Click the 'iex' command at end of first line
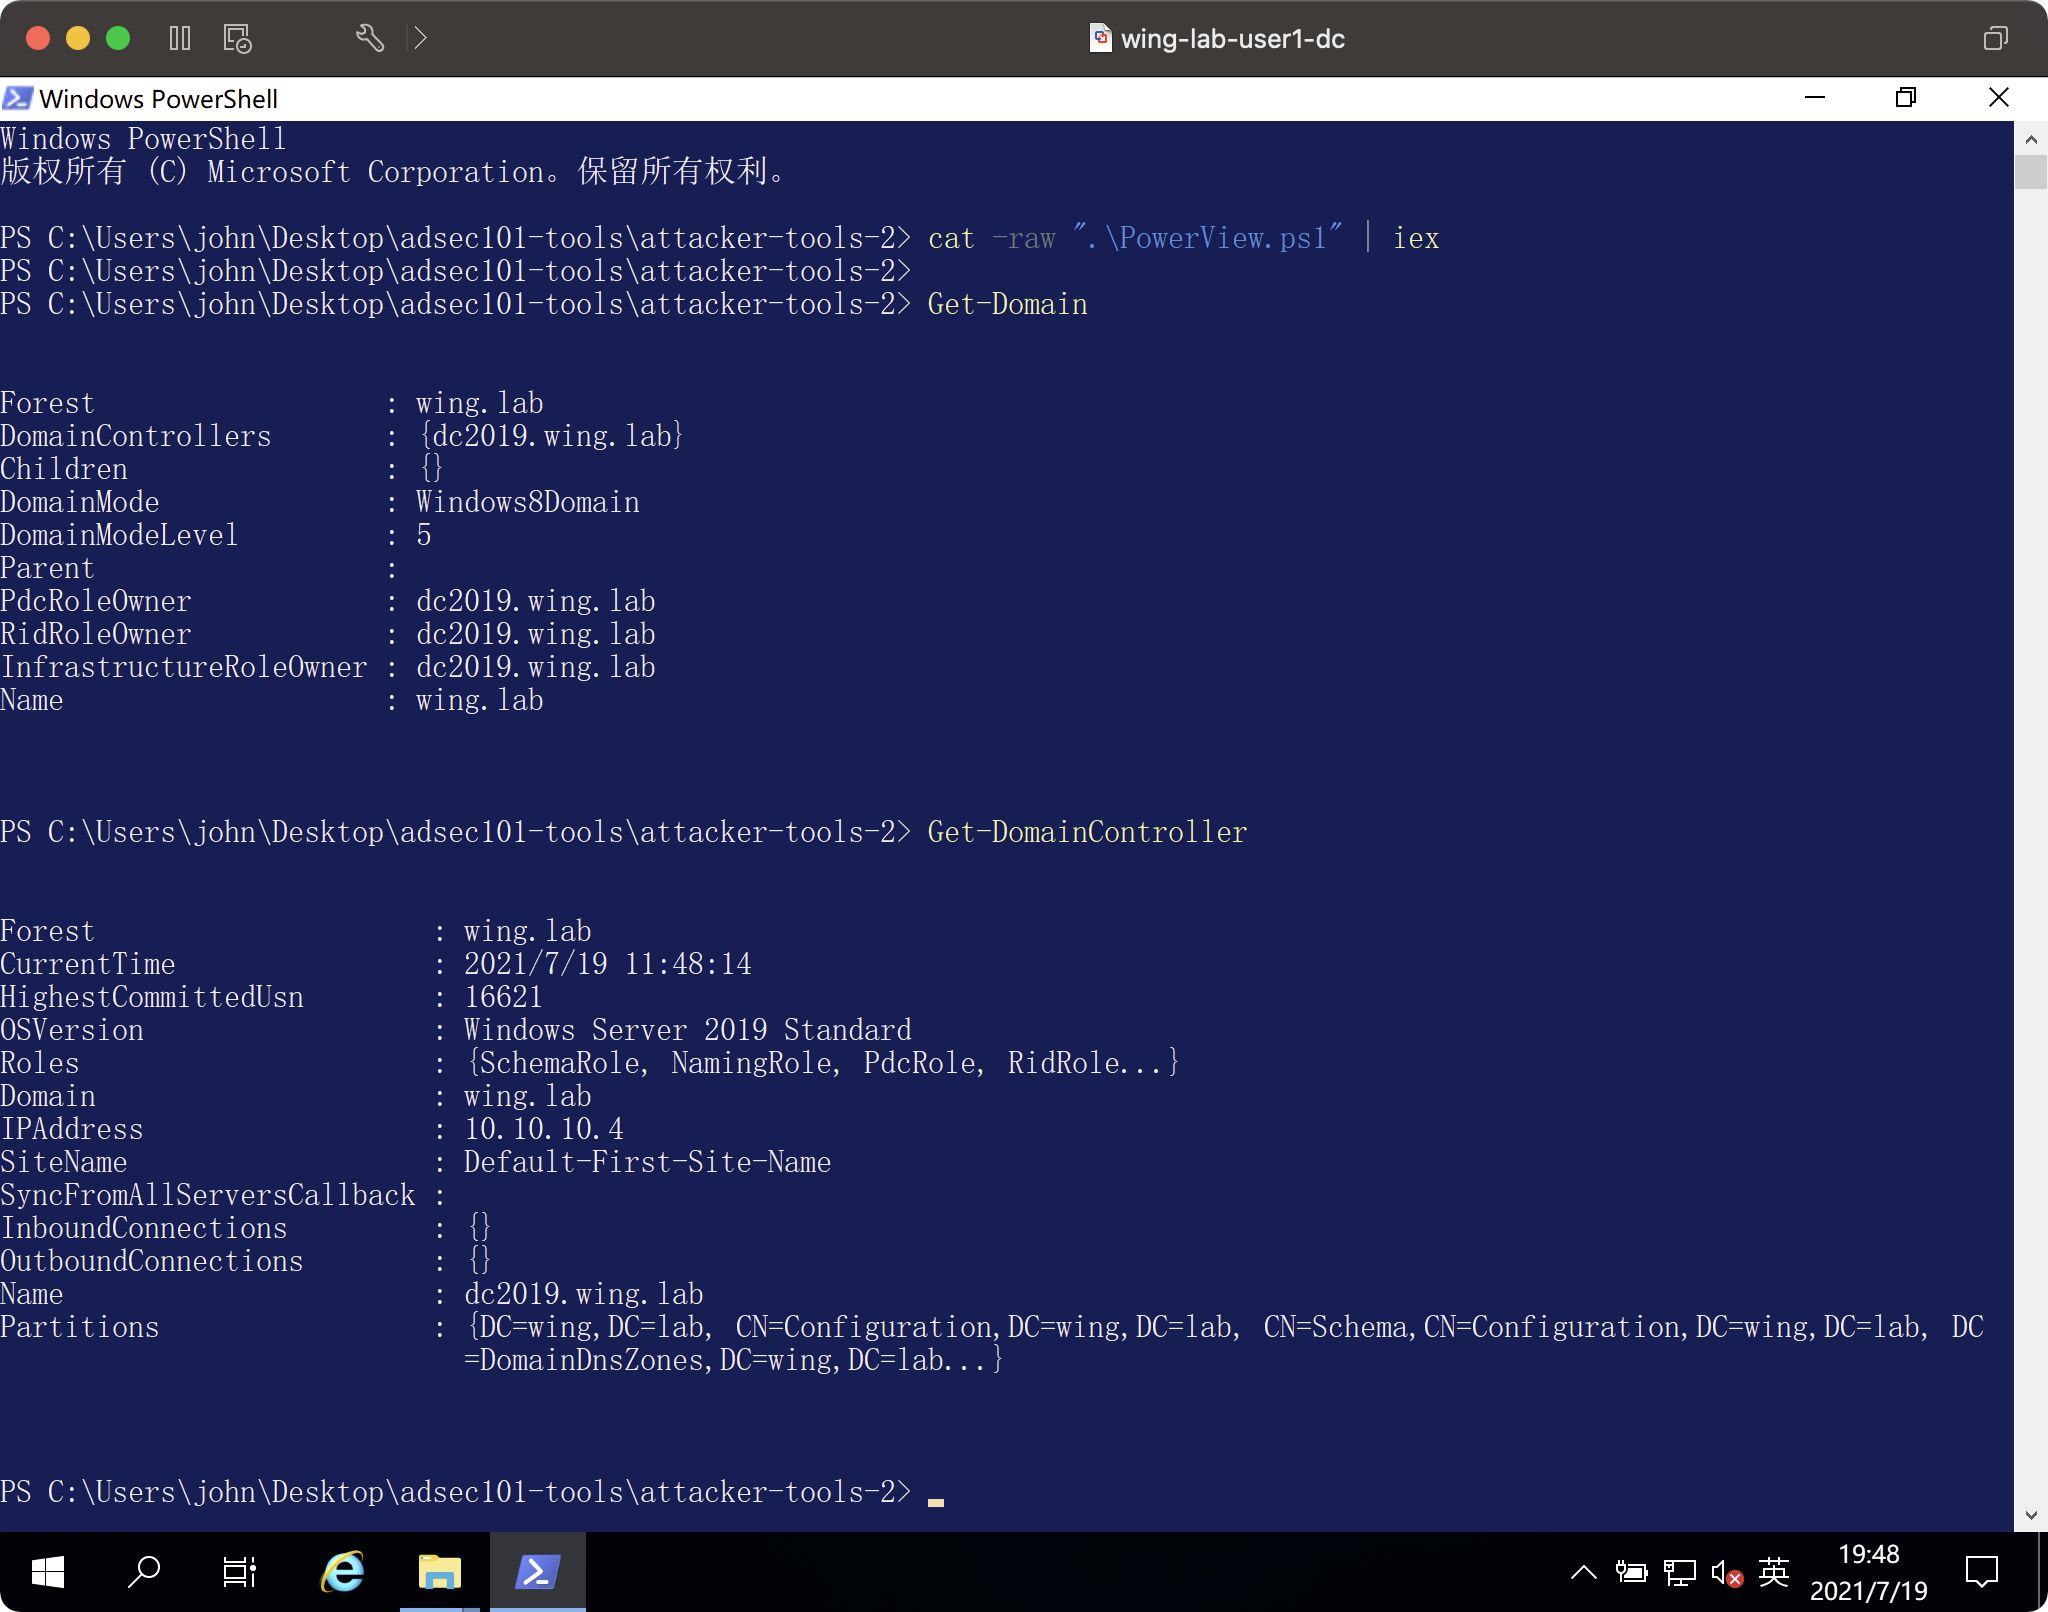Viewport: 2048px width, 1612px height. pos(1415,238)
